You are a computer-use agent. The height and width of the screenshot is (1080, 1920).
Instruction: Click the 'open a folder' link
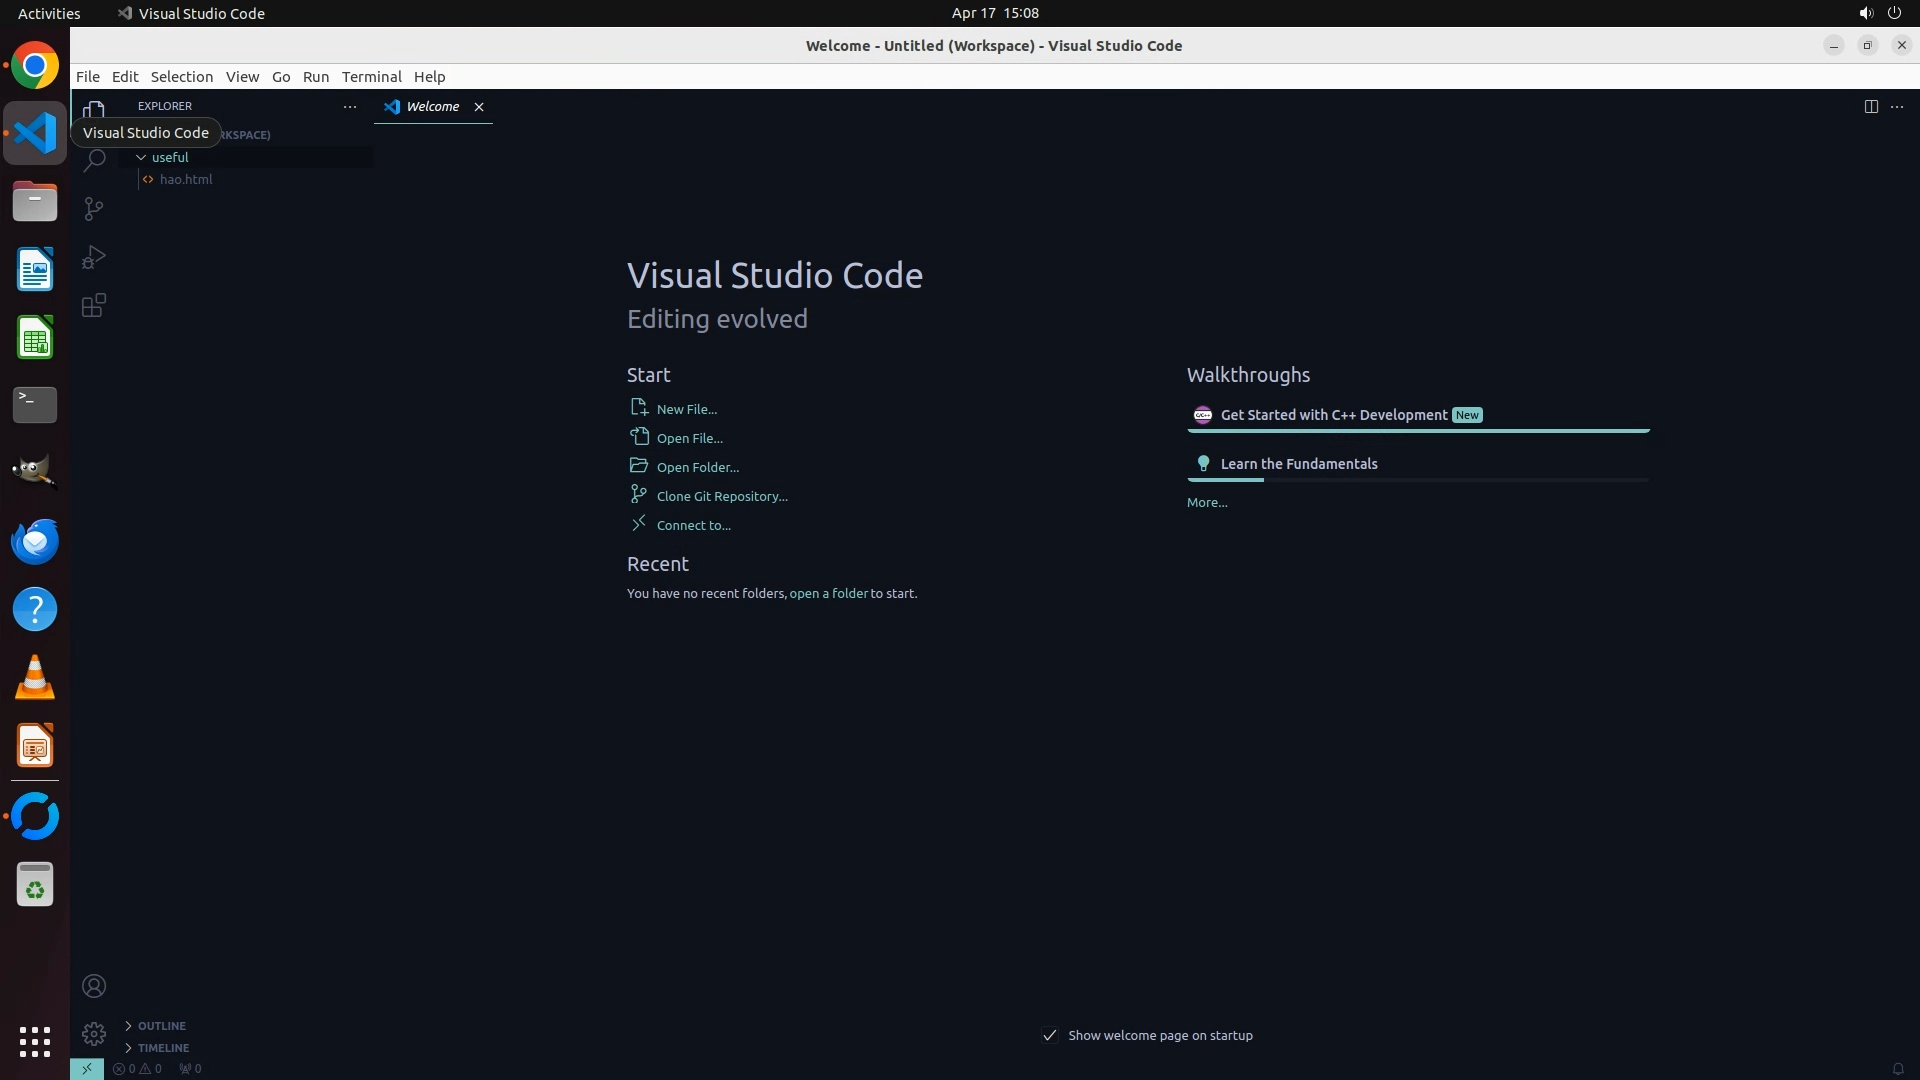pos(828,593)
